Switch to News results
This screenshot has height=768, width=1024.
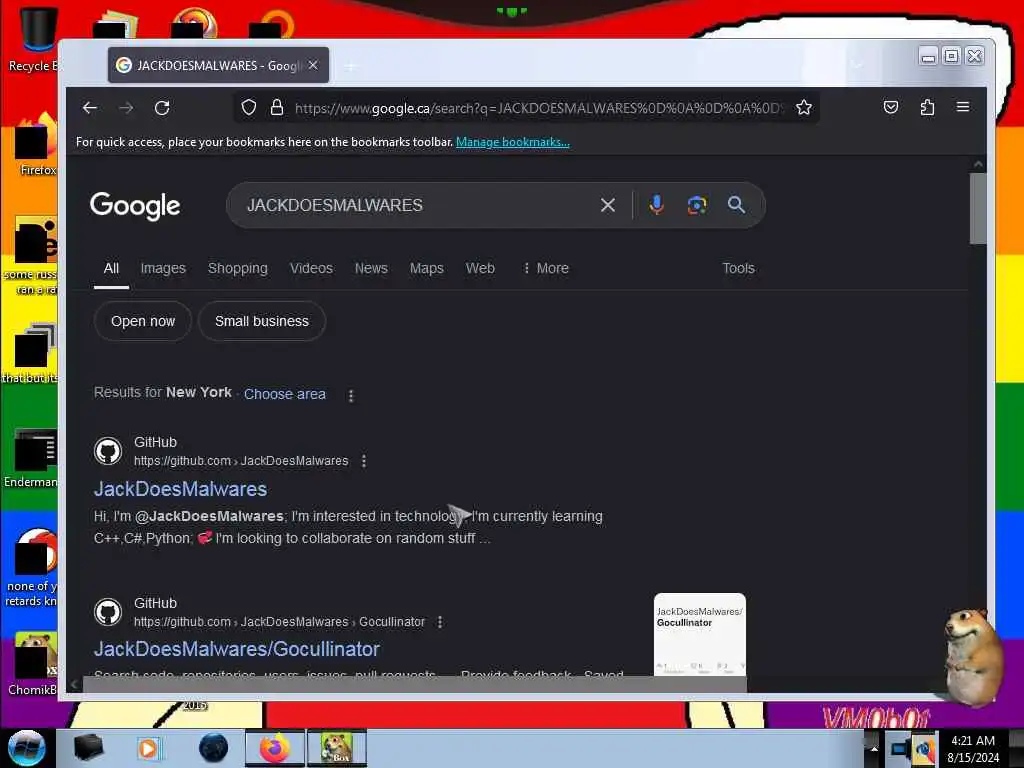pyautogui.click(x=371, y=268)
